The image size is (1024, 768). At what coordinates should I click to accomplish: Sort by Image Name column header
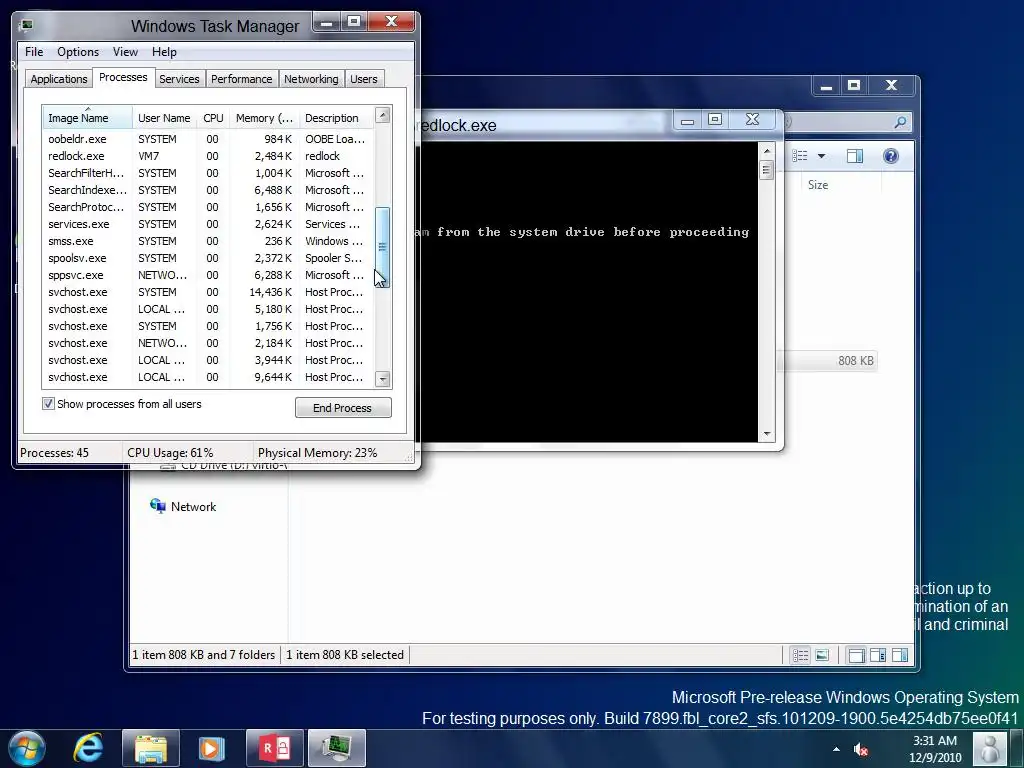(88, 118)
